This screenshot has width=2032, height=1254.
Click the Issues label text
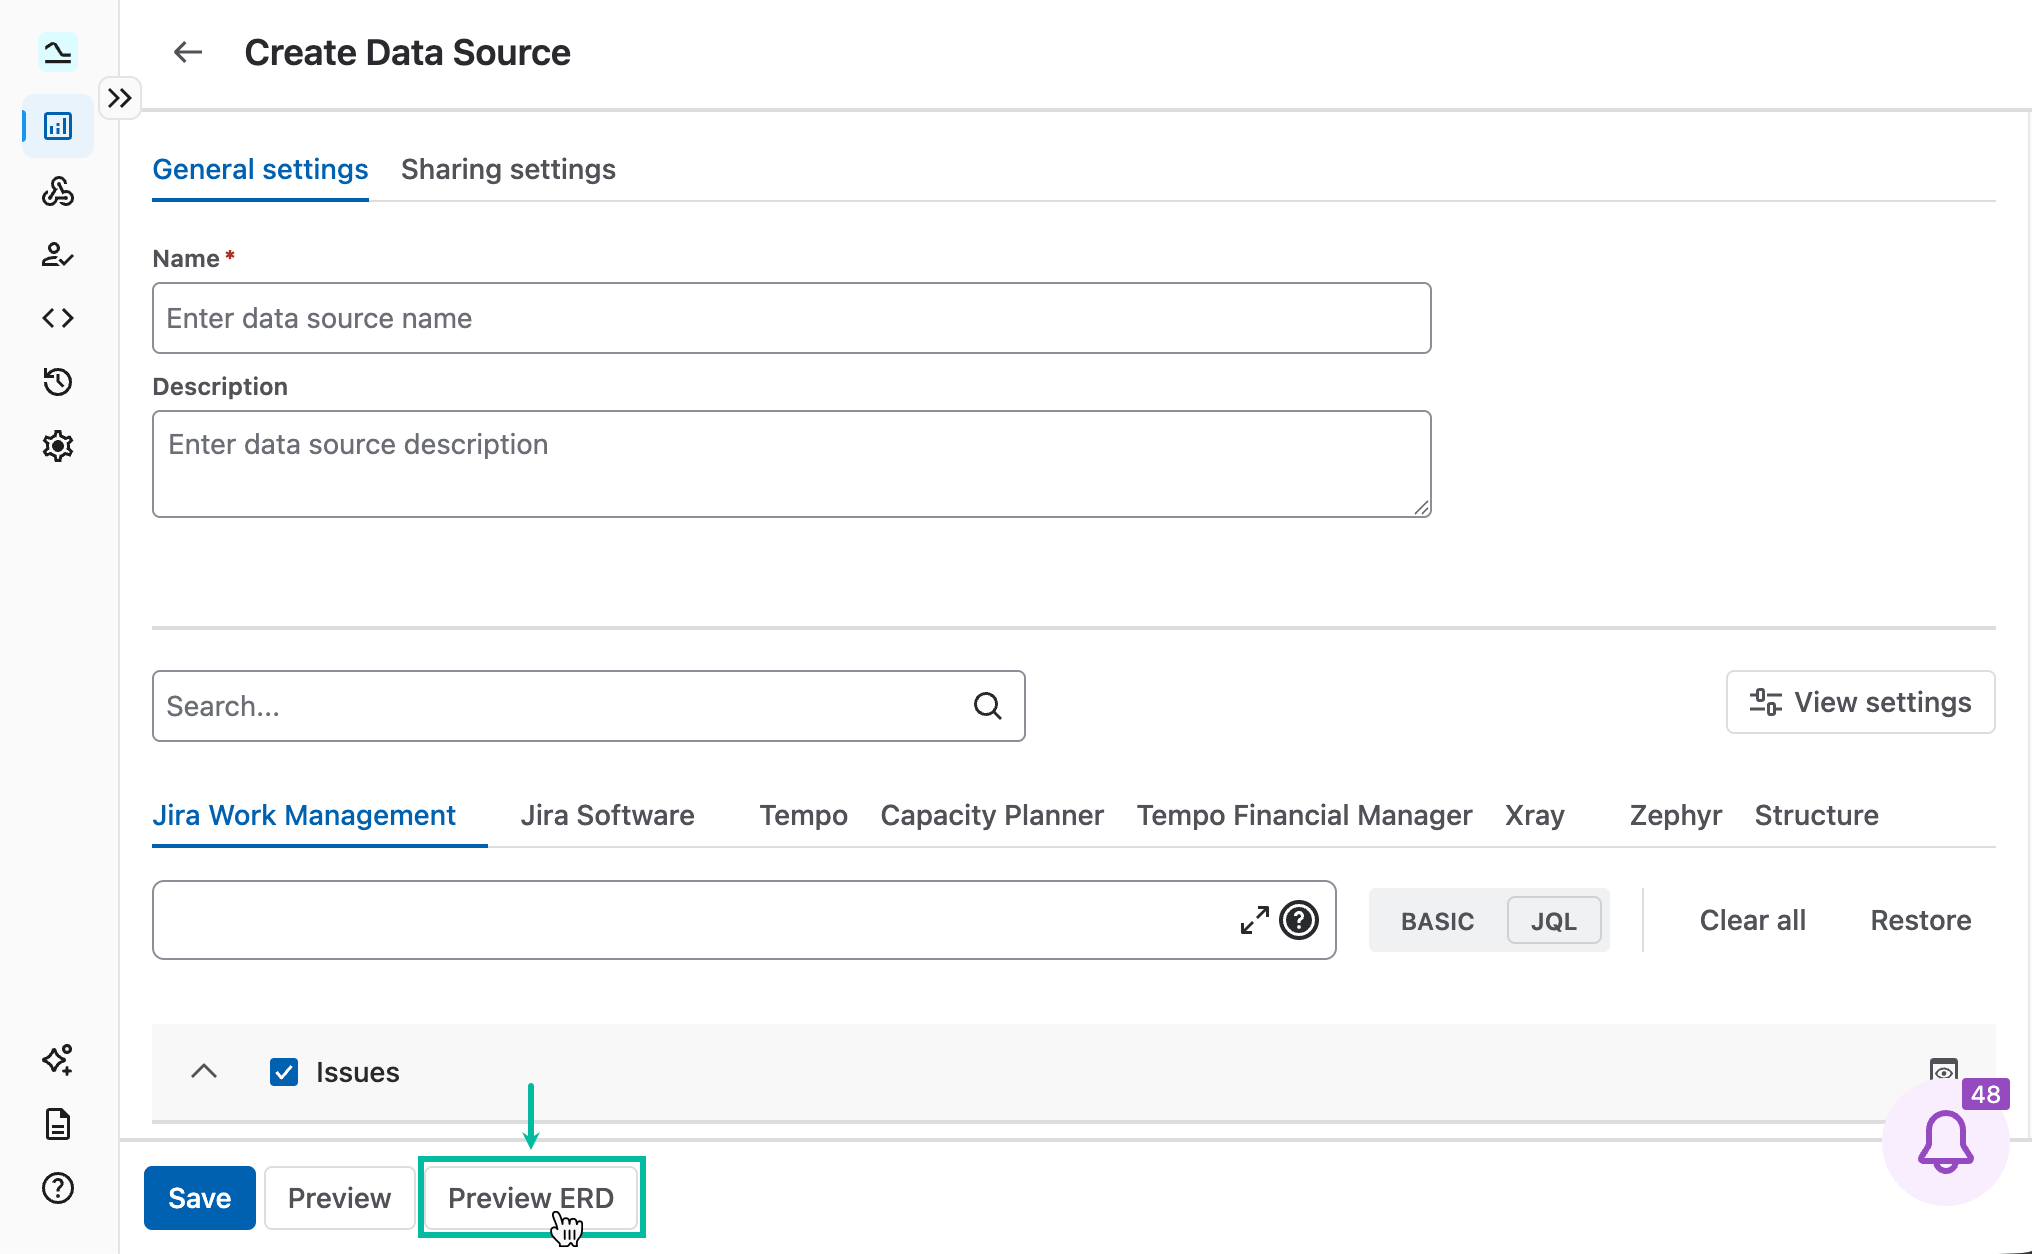pyautogui.click(x=357, y=1072)
